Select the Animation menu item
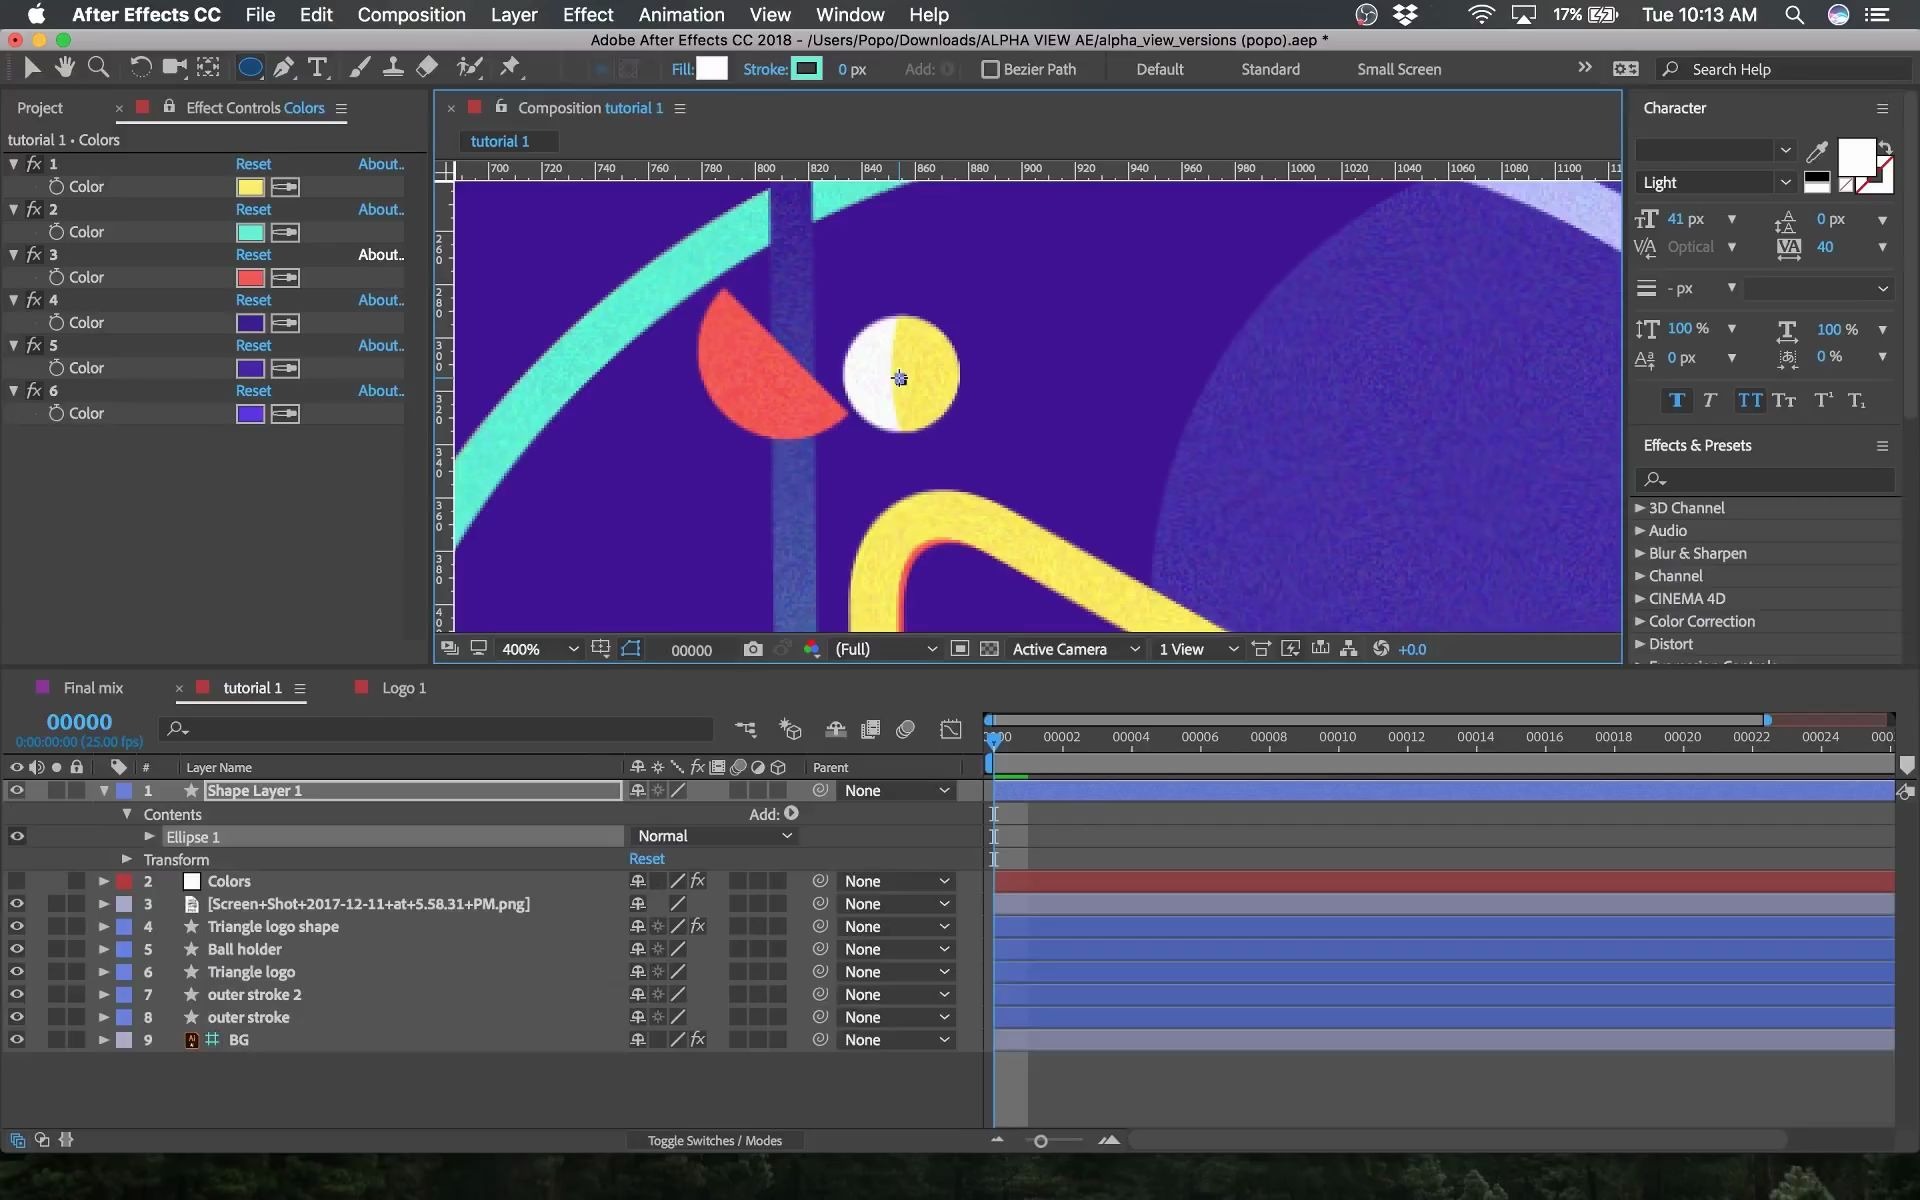The width and height of the screenshot is (1920, 1200). (x=680, y=15)
